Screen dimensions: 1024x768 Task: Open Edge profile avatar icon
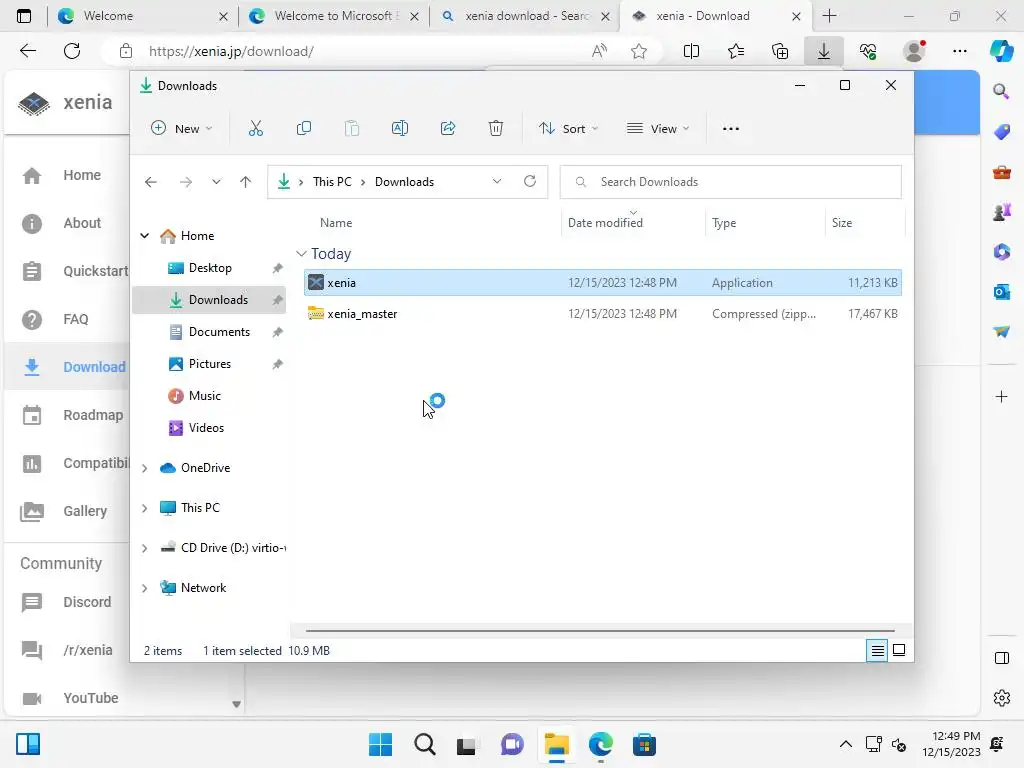914,51
